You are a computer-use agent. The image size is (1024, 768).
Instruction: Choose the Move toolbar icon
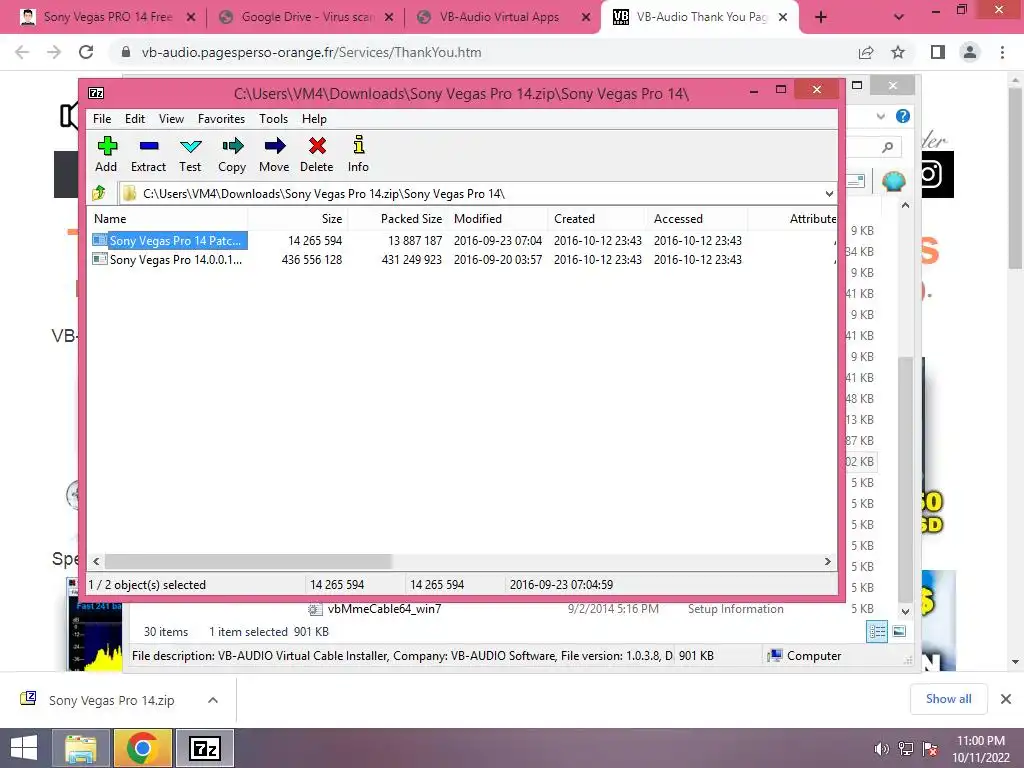pos(274,154)
